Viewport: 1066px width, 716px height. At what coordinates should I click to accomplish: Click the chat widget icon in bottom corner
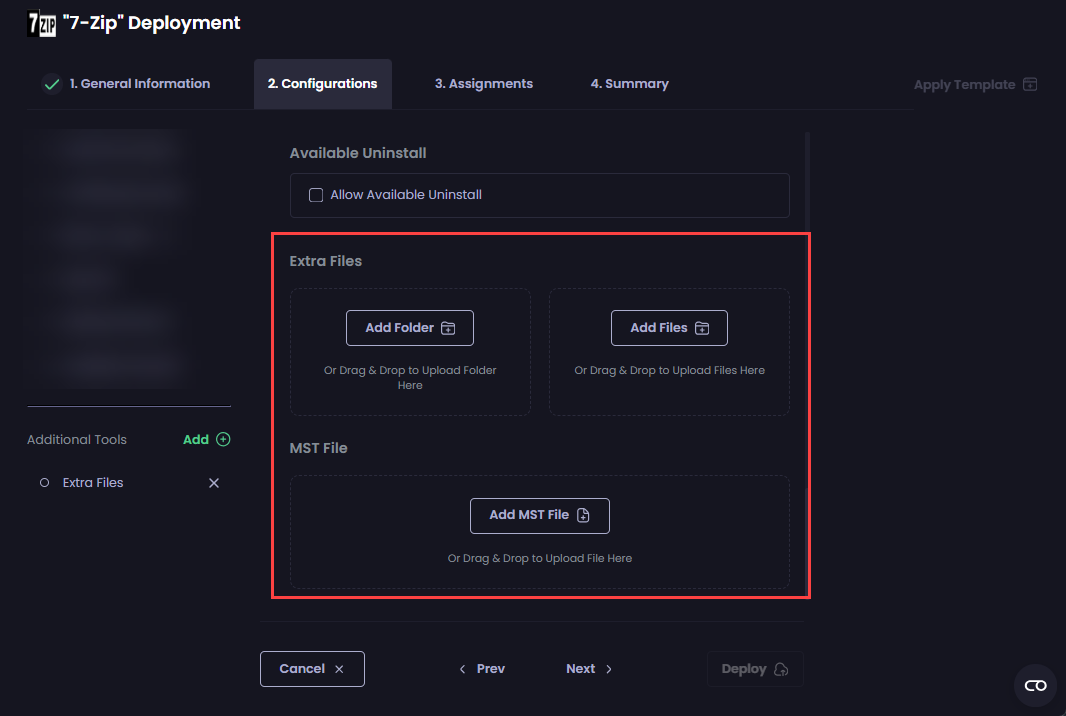point(1035,685)
